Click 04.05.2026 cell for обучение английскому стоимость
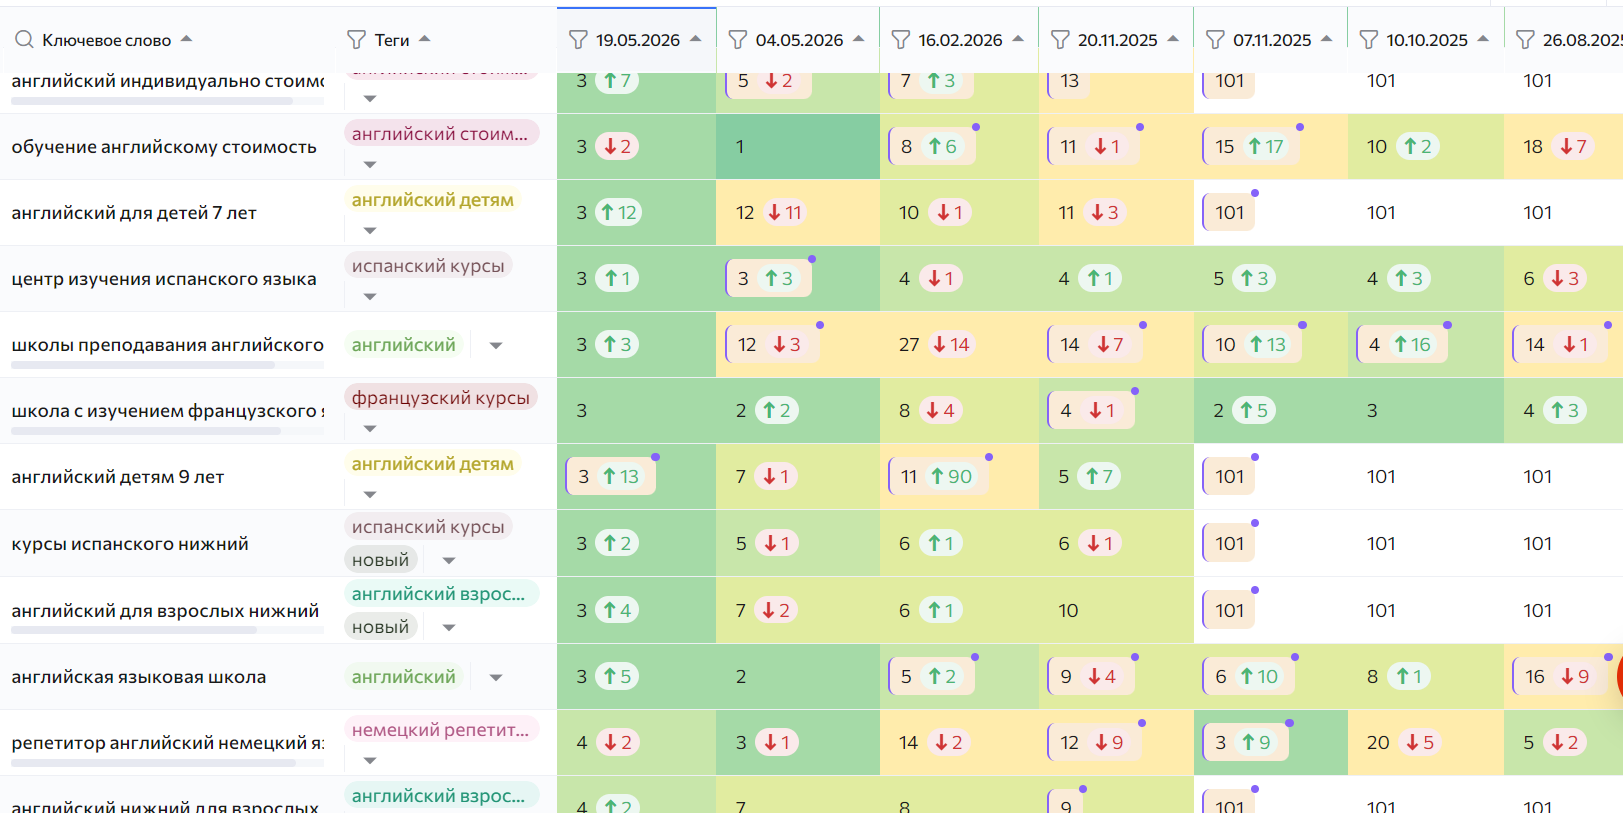This screenshot has width=1623, height=813. [x=798, y=147]
